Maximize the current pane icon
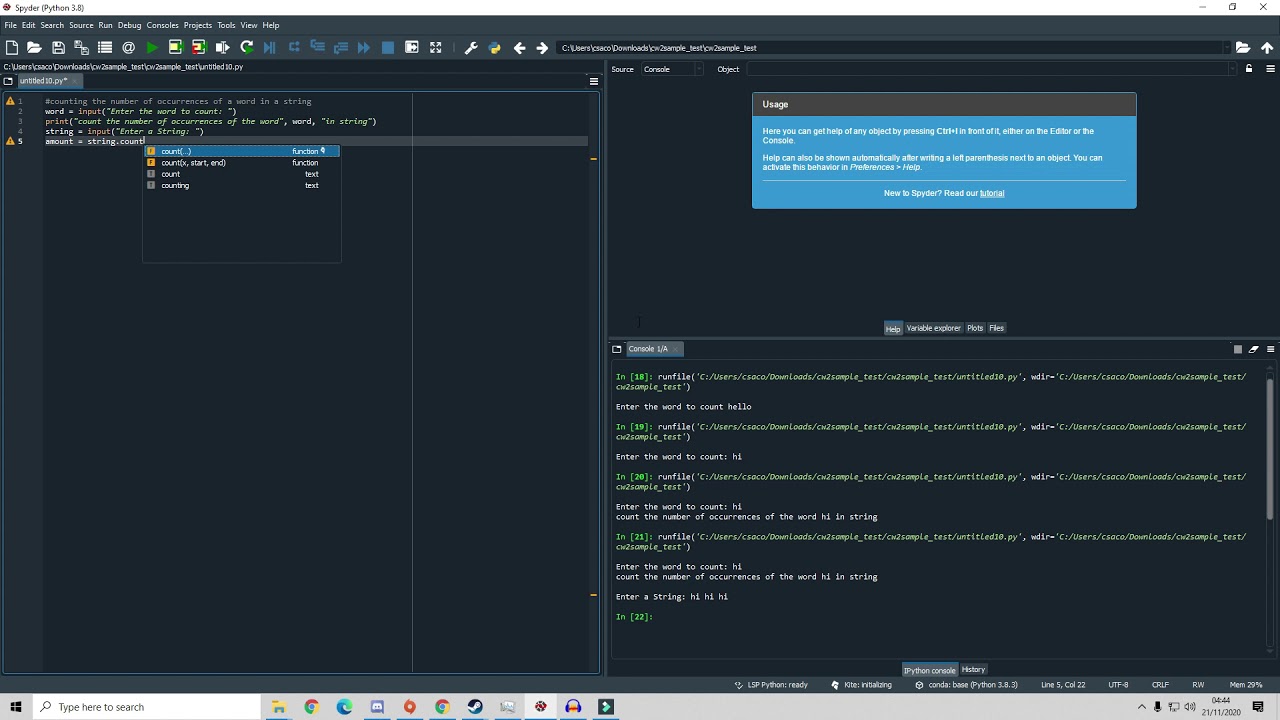 tap(436, 47)
